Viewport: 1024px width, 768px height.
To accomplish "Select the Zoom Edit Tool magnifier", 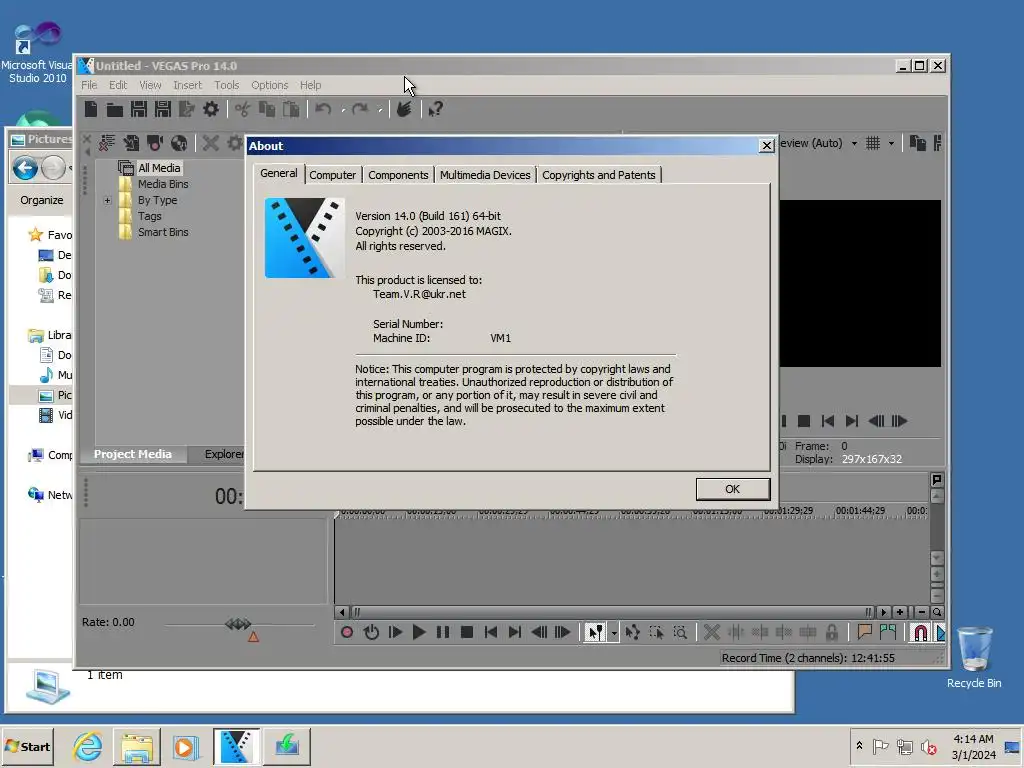I will [680, 632].
